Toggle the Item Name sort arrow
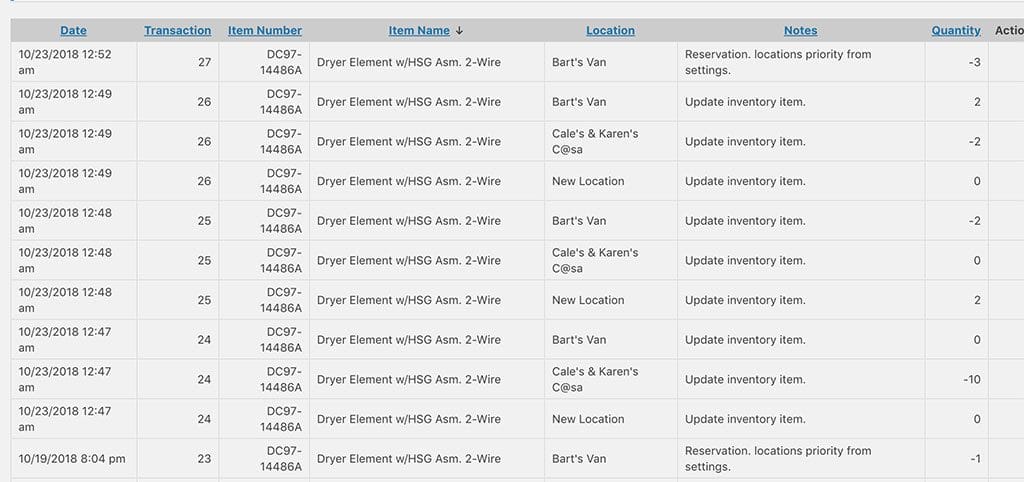Image resolution: width=1024 pixels, height=482 pixels. (x=459, y=31)
